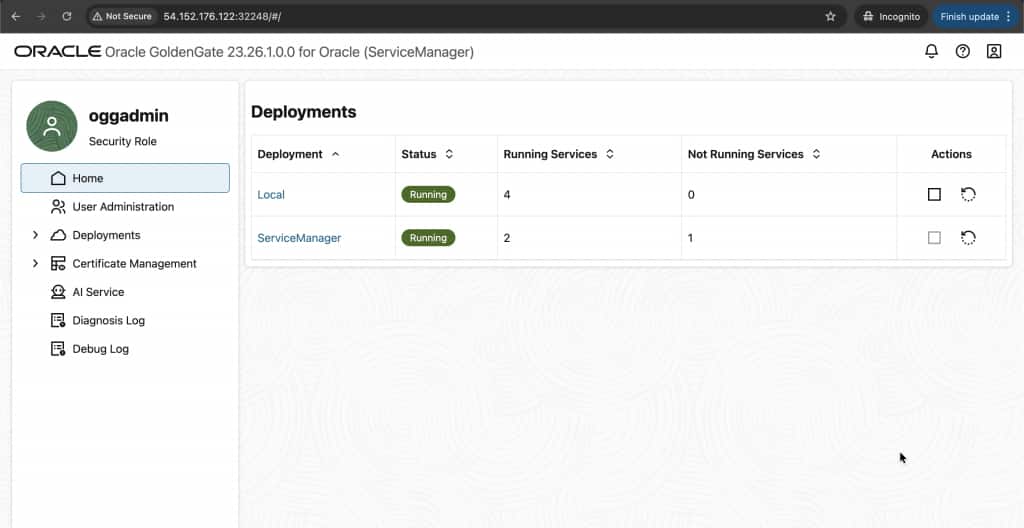Viewport: 1024px width, 528px height.
Task: Click the oggadmin username text
Action: [x=129, y=116]
